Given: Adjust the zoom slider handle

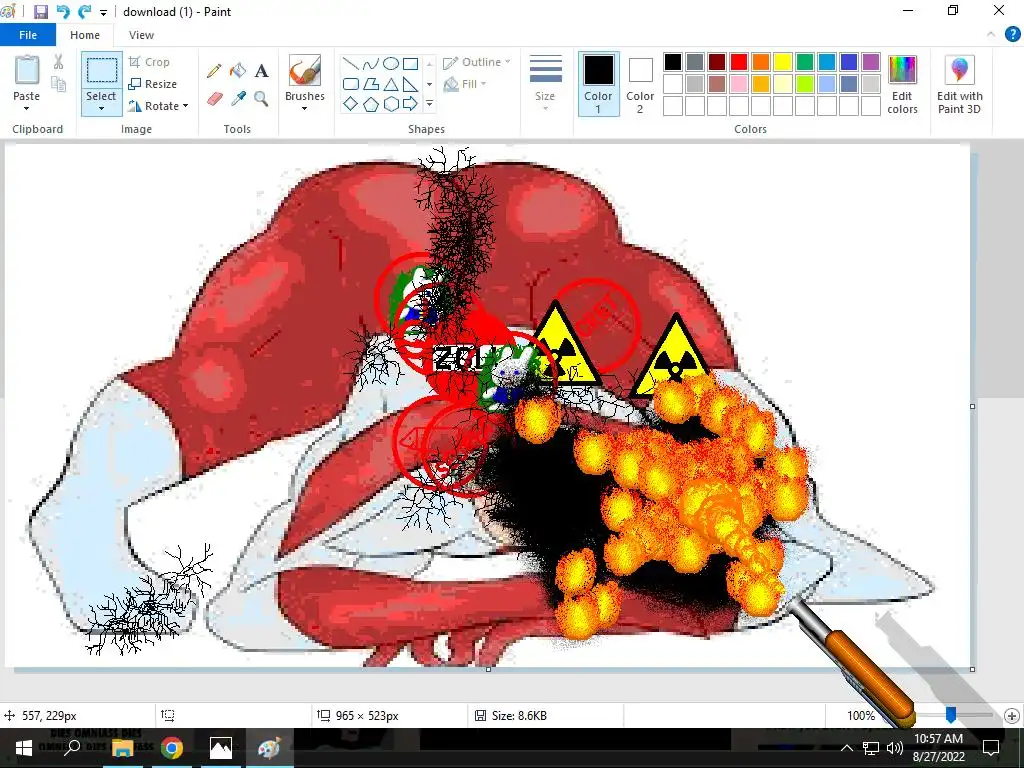Looking at the screenshot, I should pos(951,716).
